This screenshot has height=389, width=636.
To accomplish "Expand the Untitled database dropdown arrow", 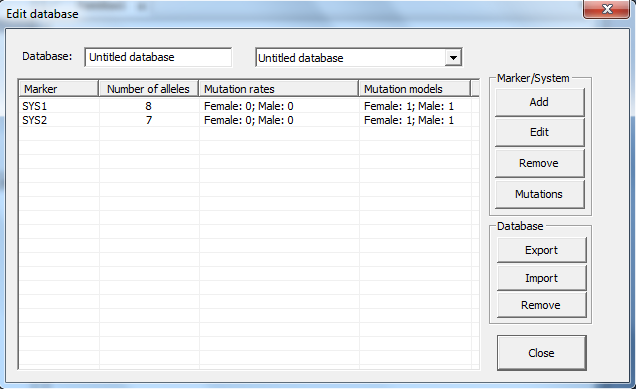I will point(453,58).
